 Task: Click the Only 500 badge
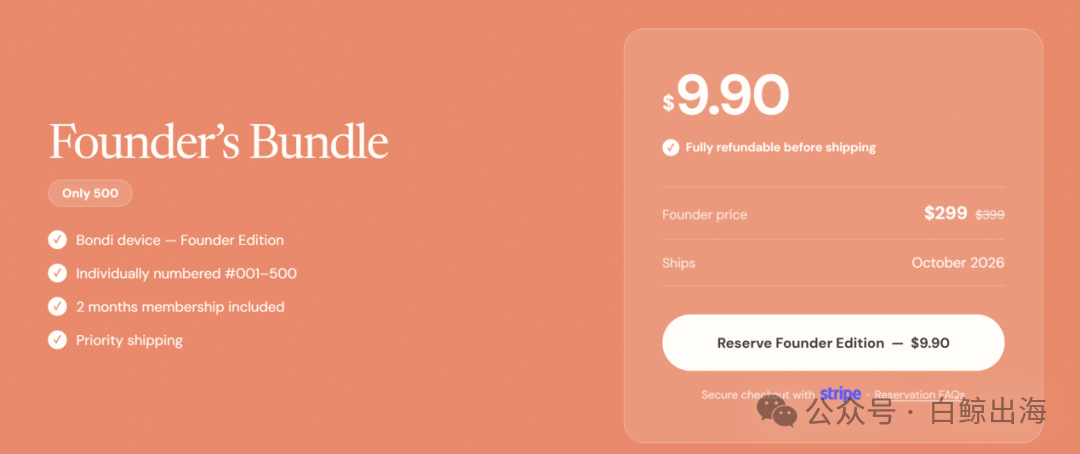click(90, 193)
